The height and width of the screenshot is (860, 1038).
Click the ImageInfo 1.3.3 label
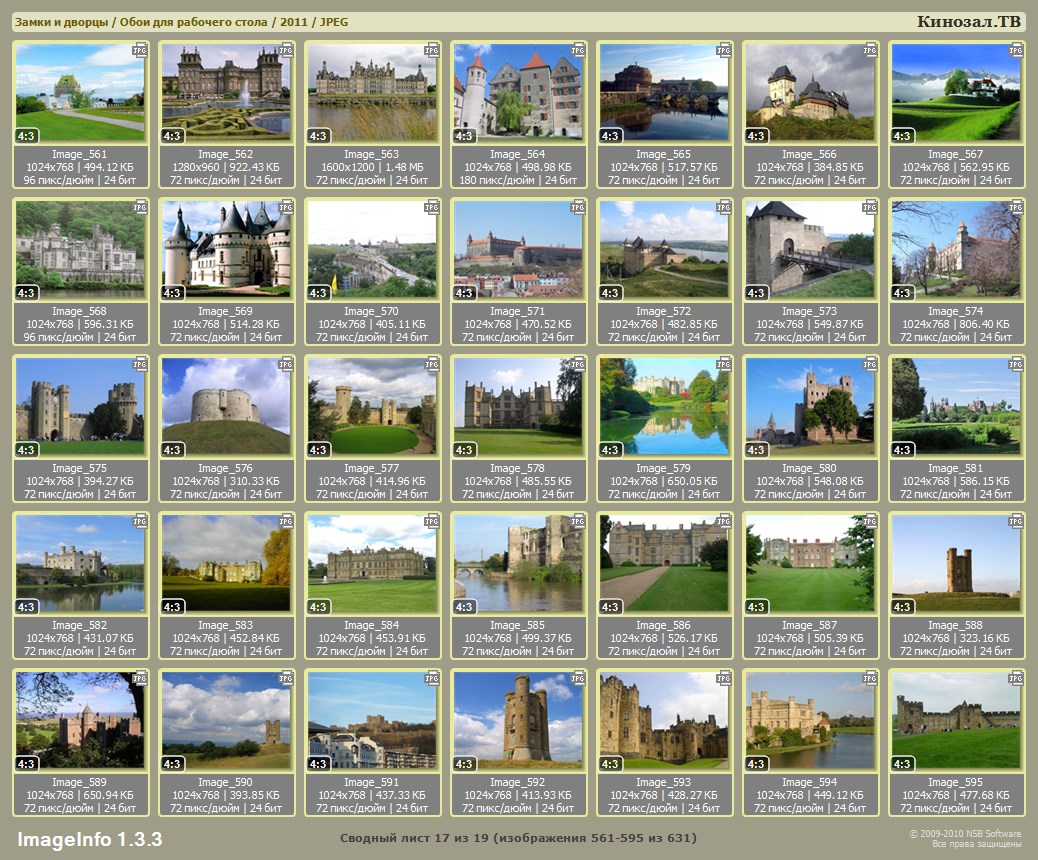click(89, 839)
